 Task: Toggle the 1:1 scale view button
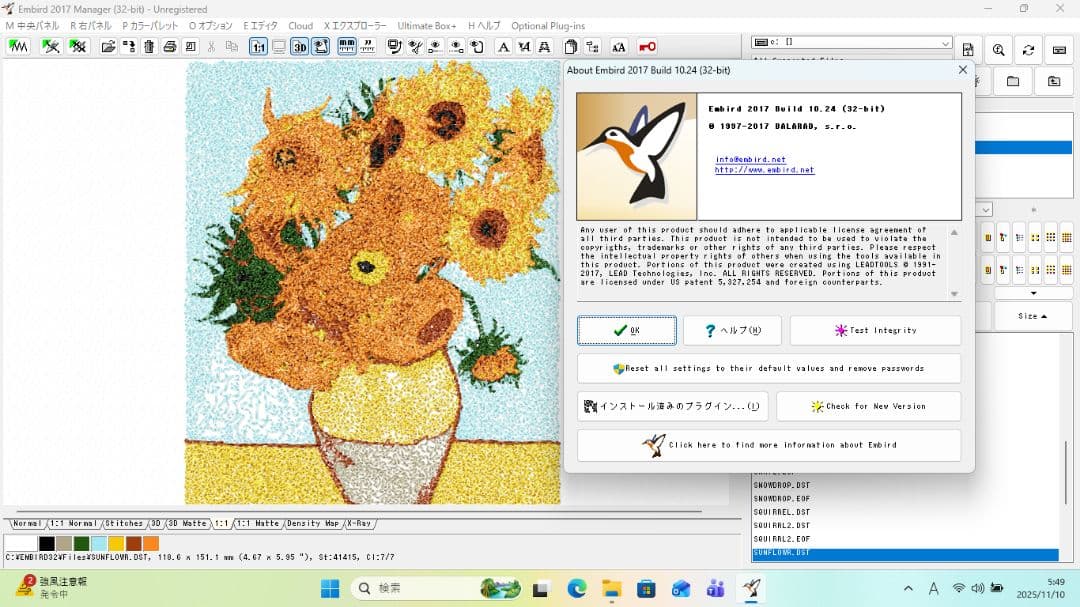(258, 47)
